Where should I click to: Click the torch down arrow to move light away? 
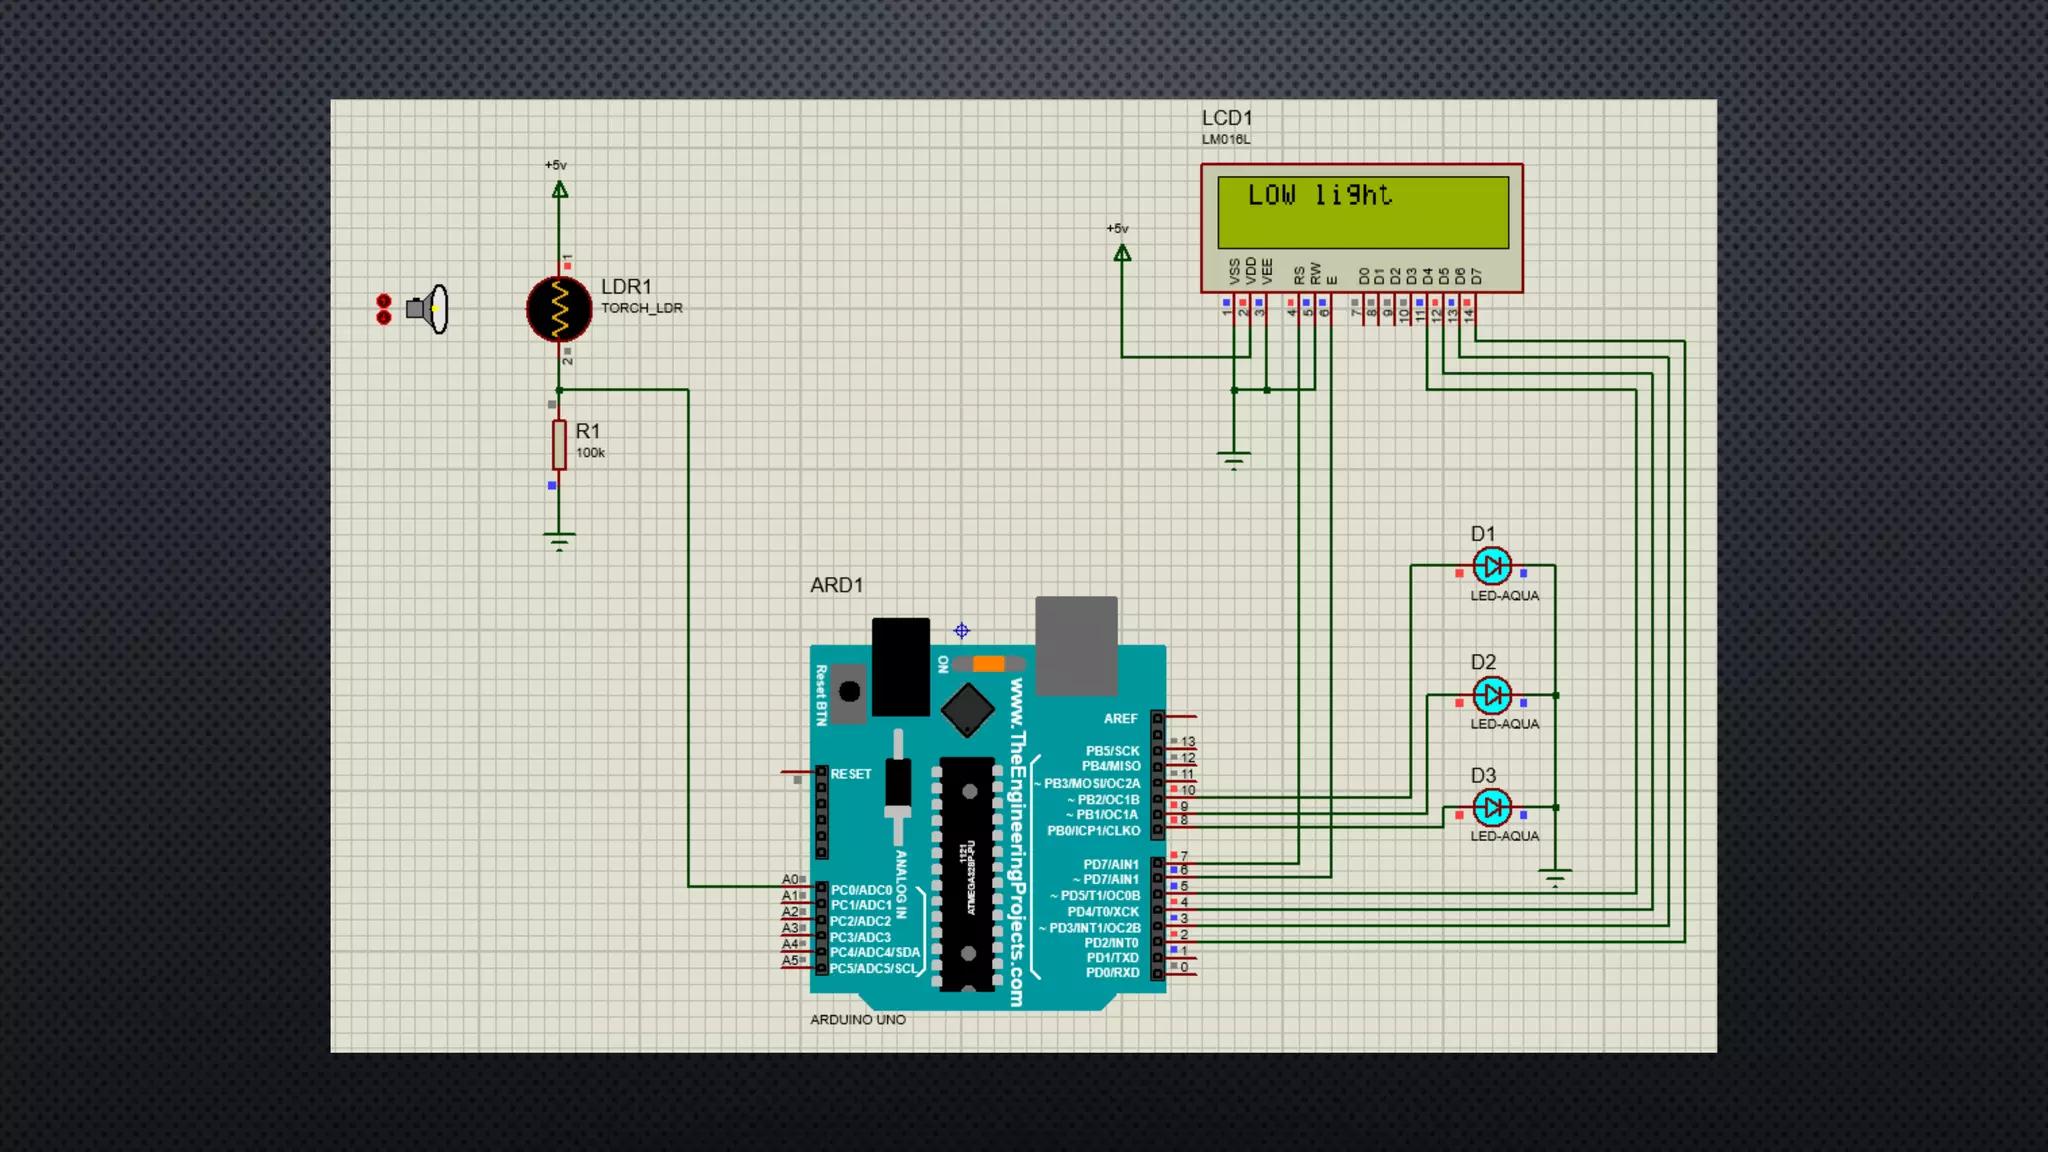[x=383, y=318]
